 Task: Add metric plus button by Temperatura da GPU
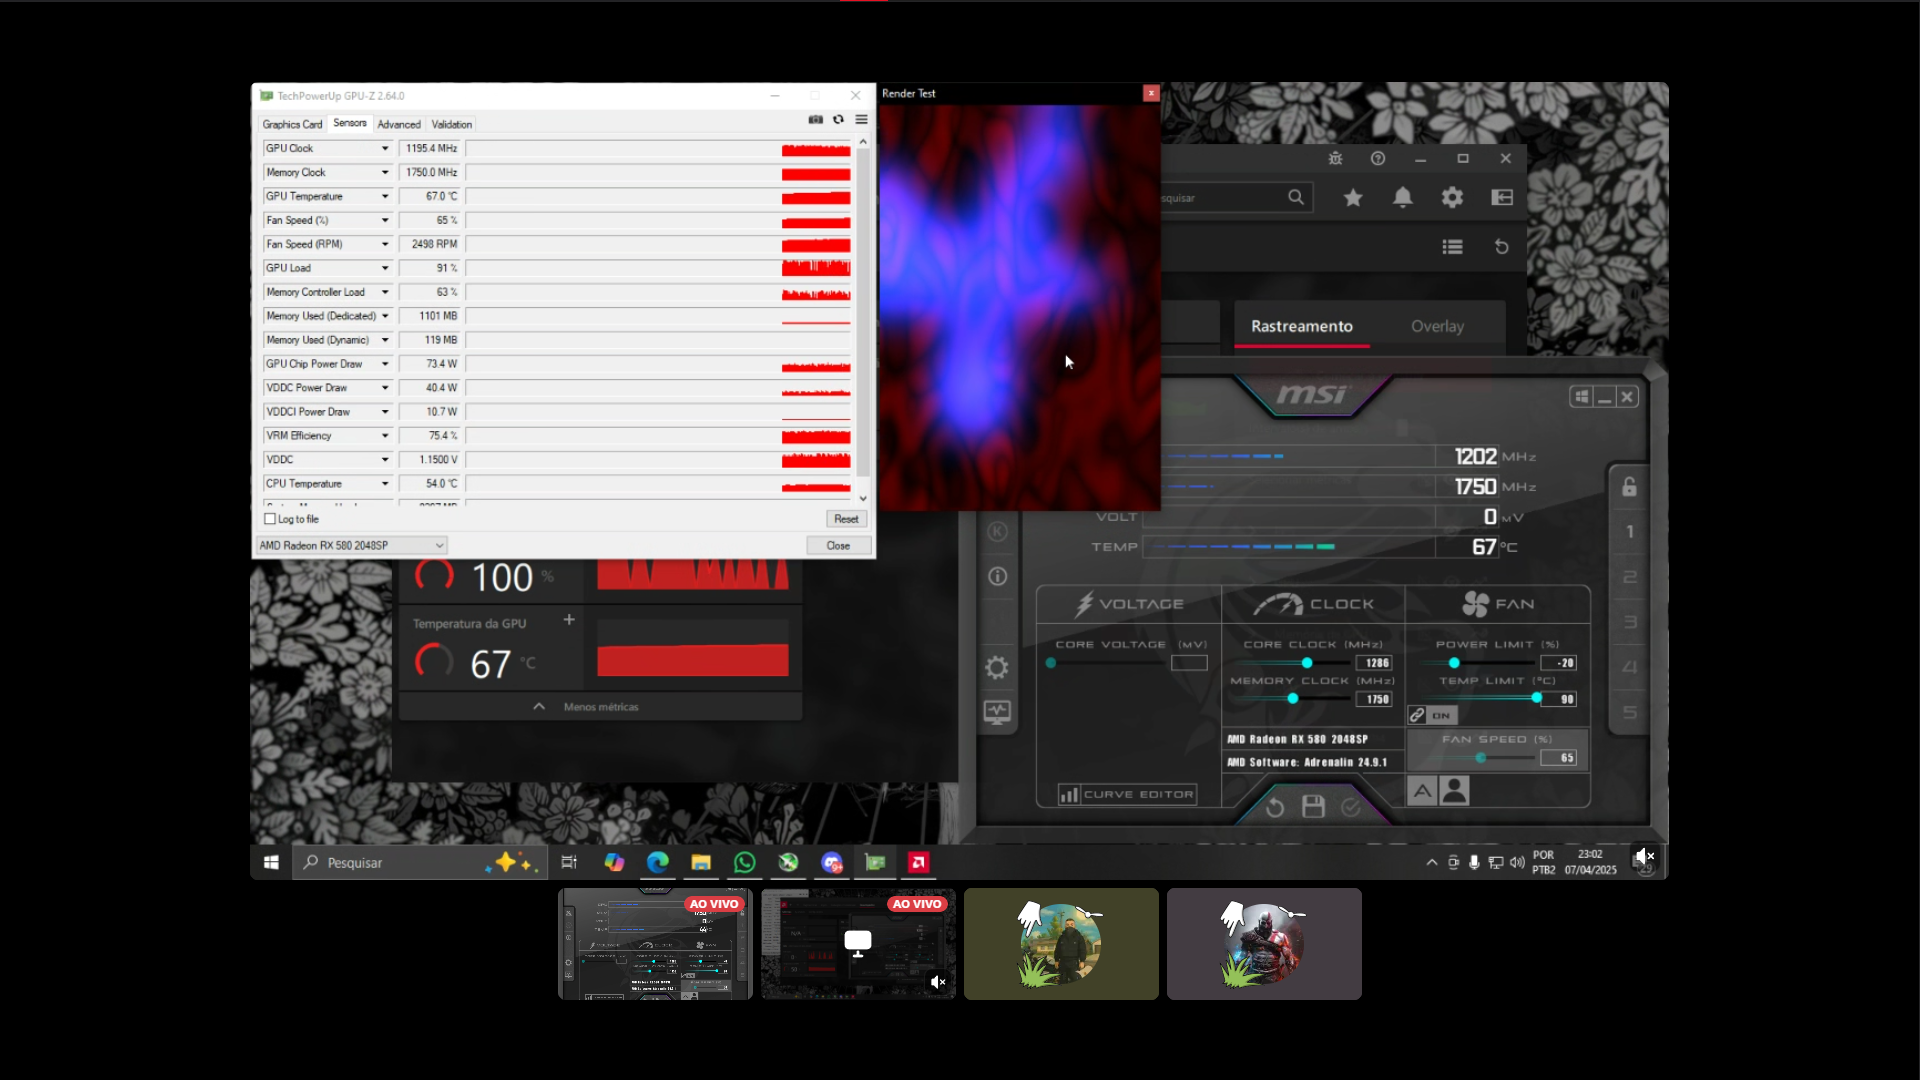coord(569,620)
